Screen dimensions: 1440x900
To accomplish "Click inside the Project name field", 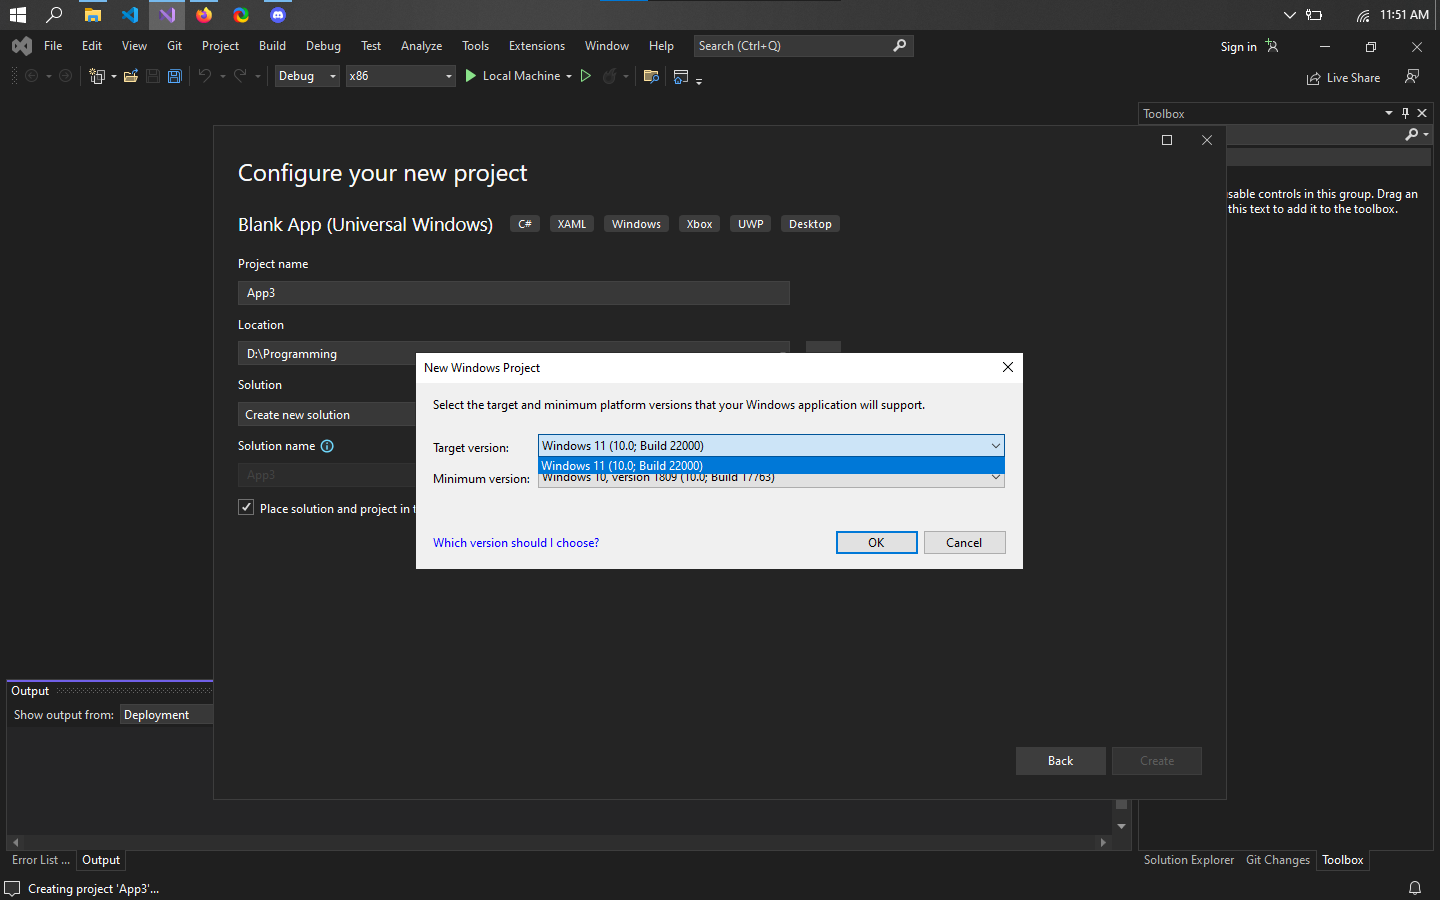I will point(513,292).
